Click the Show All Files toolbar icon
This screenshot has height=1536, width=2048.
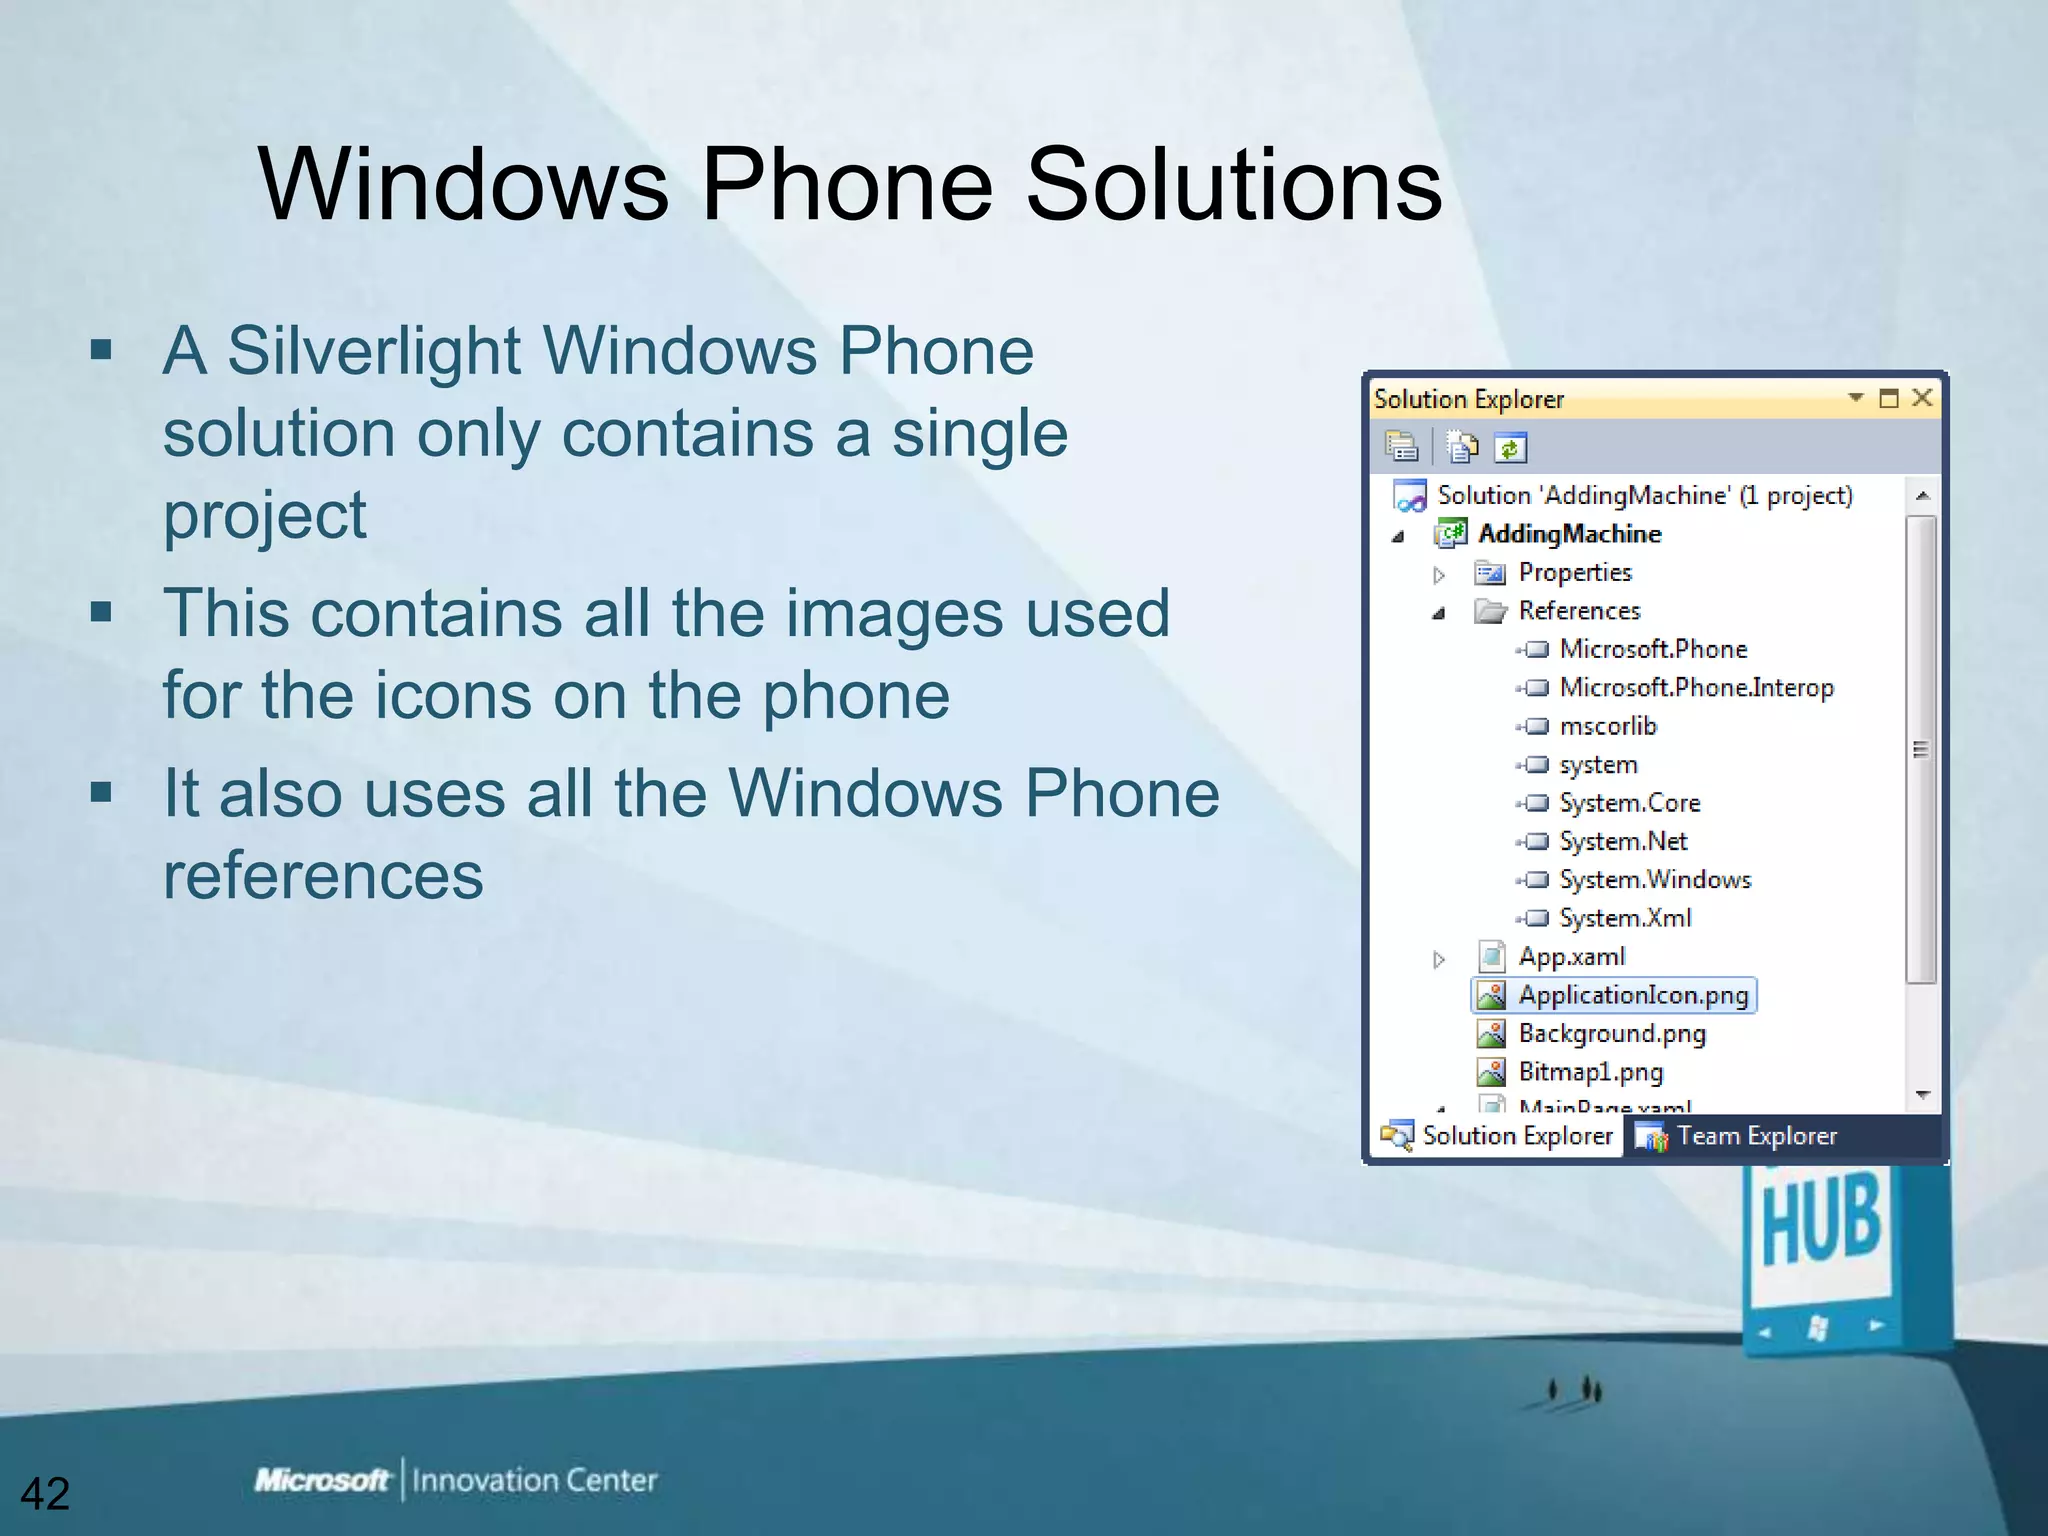point(1462,447)
